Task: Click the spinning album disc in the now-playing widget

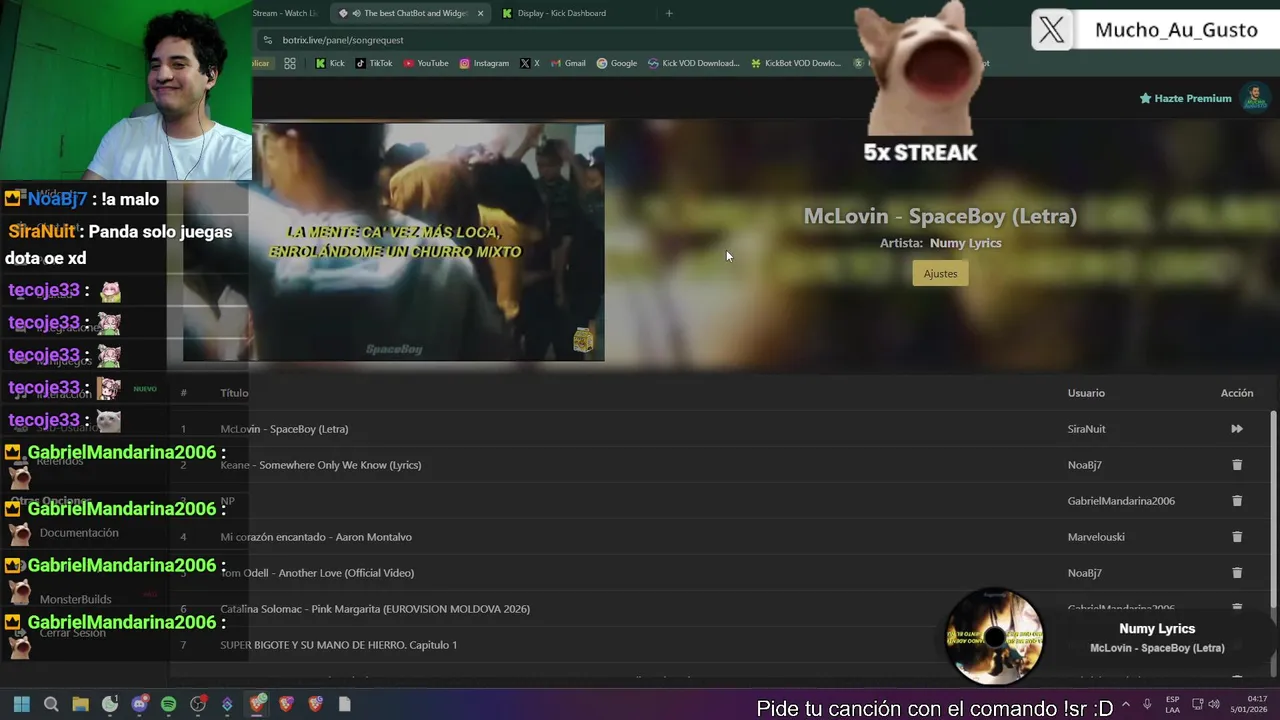Action: click(994, 637)
